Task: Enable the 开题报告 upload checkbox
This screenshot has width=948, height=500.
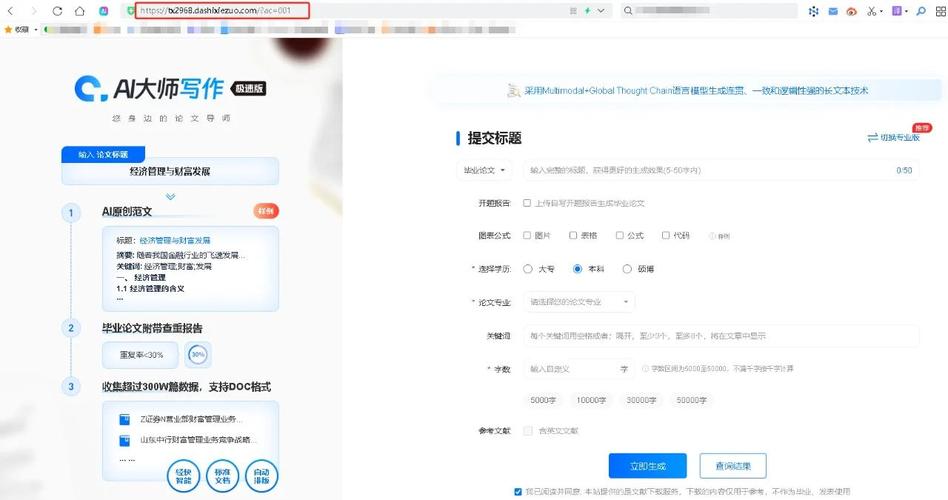Action: click(527, 203)
